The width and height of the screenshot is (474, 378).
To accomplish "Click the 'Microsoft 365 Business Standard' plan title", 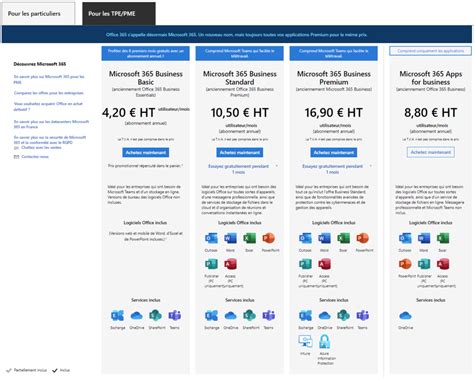I will 240,78.
